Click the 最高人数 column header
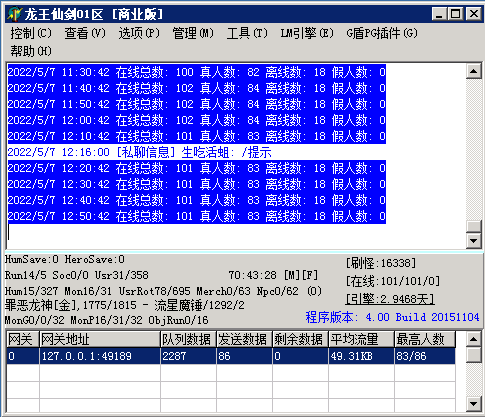This screenshot has height=417, width=485. [425, 339]
